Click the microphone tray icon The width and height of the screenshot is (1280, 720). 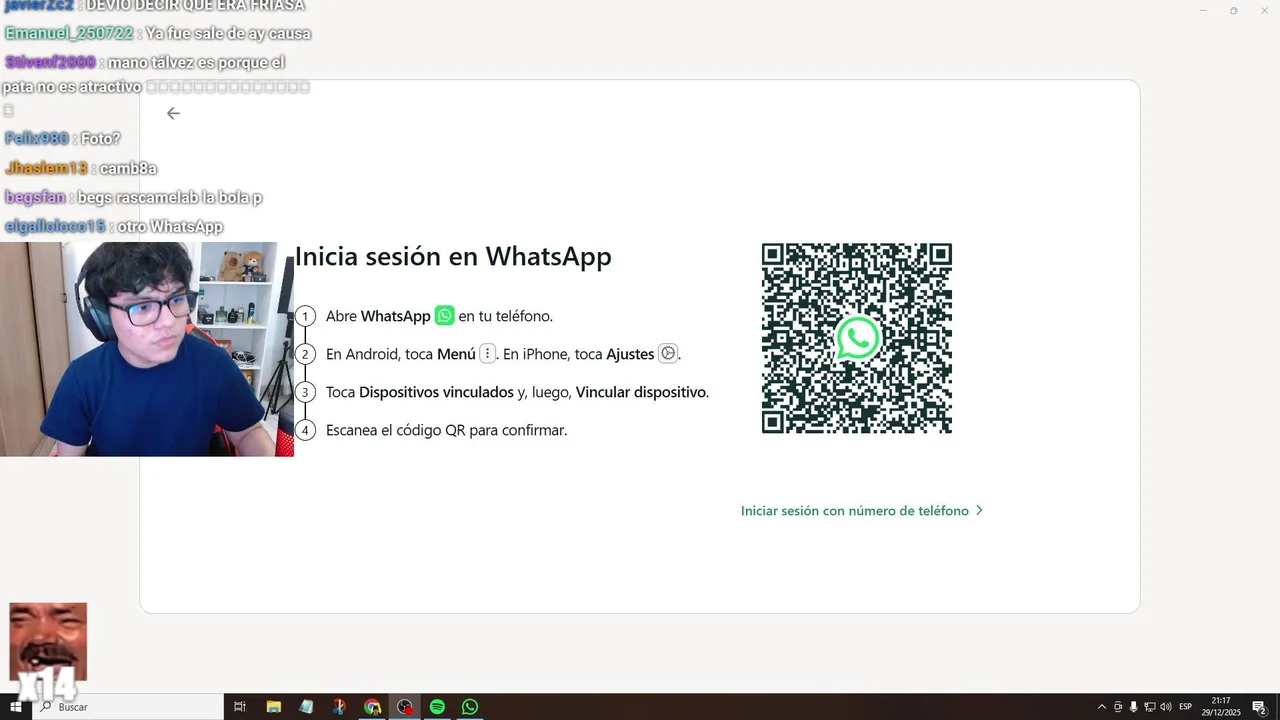1133,707
